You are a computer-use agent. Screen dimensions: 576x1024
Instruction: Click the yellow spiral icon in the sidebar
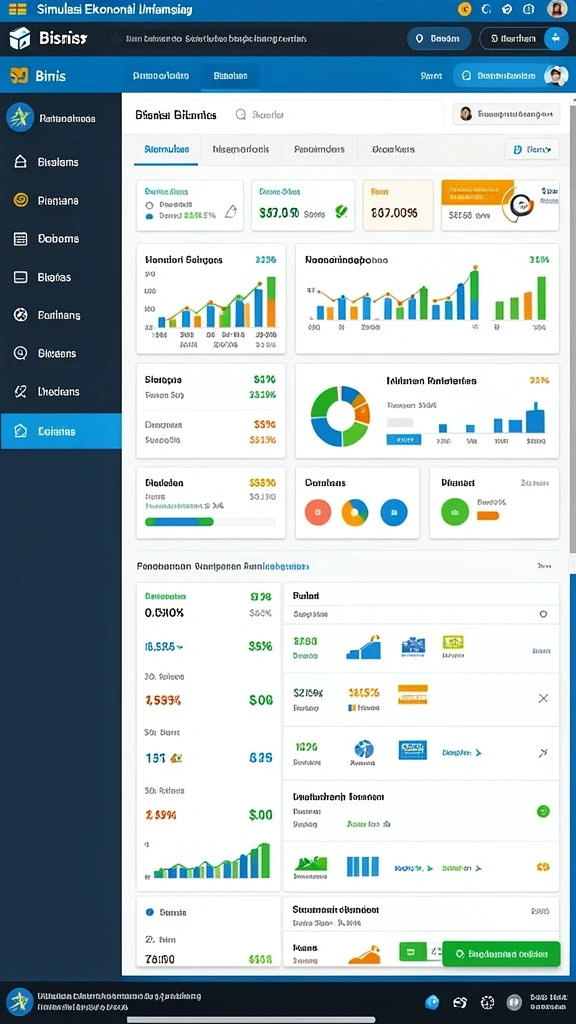click(x=20, y=200)
